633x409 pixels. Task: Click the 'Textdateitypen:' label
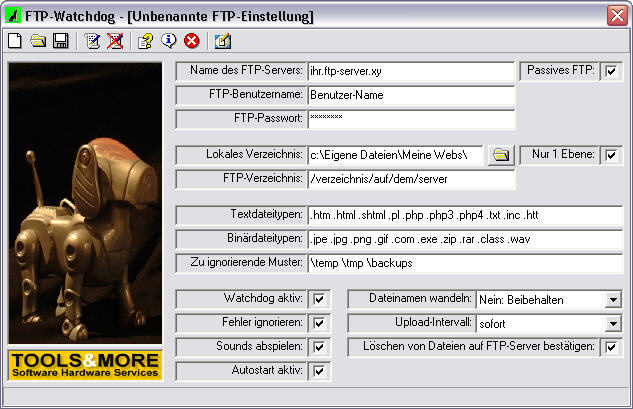(266, 214)
